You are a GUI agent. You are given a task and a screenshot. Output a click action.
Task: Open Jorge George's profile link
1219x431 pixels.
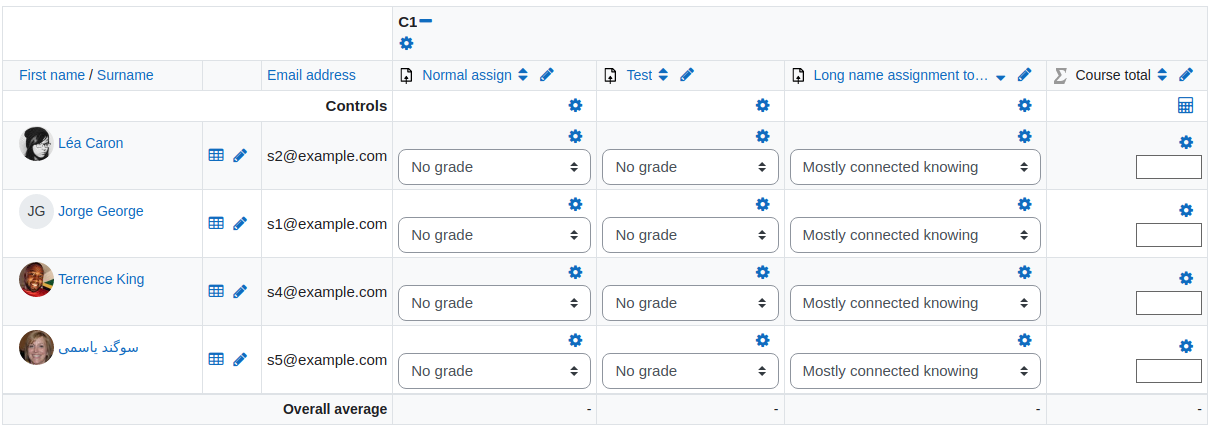tap(101, 211)
